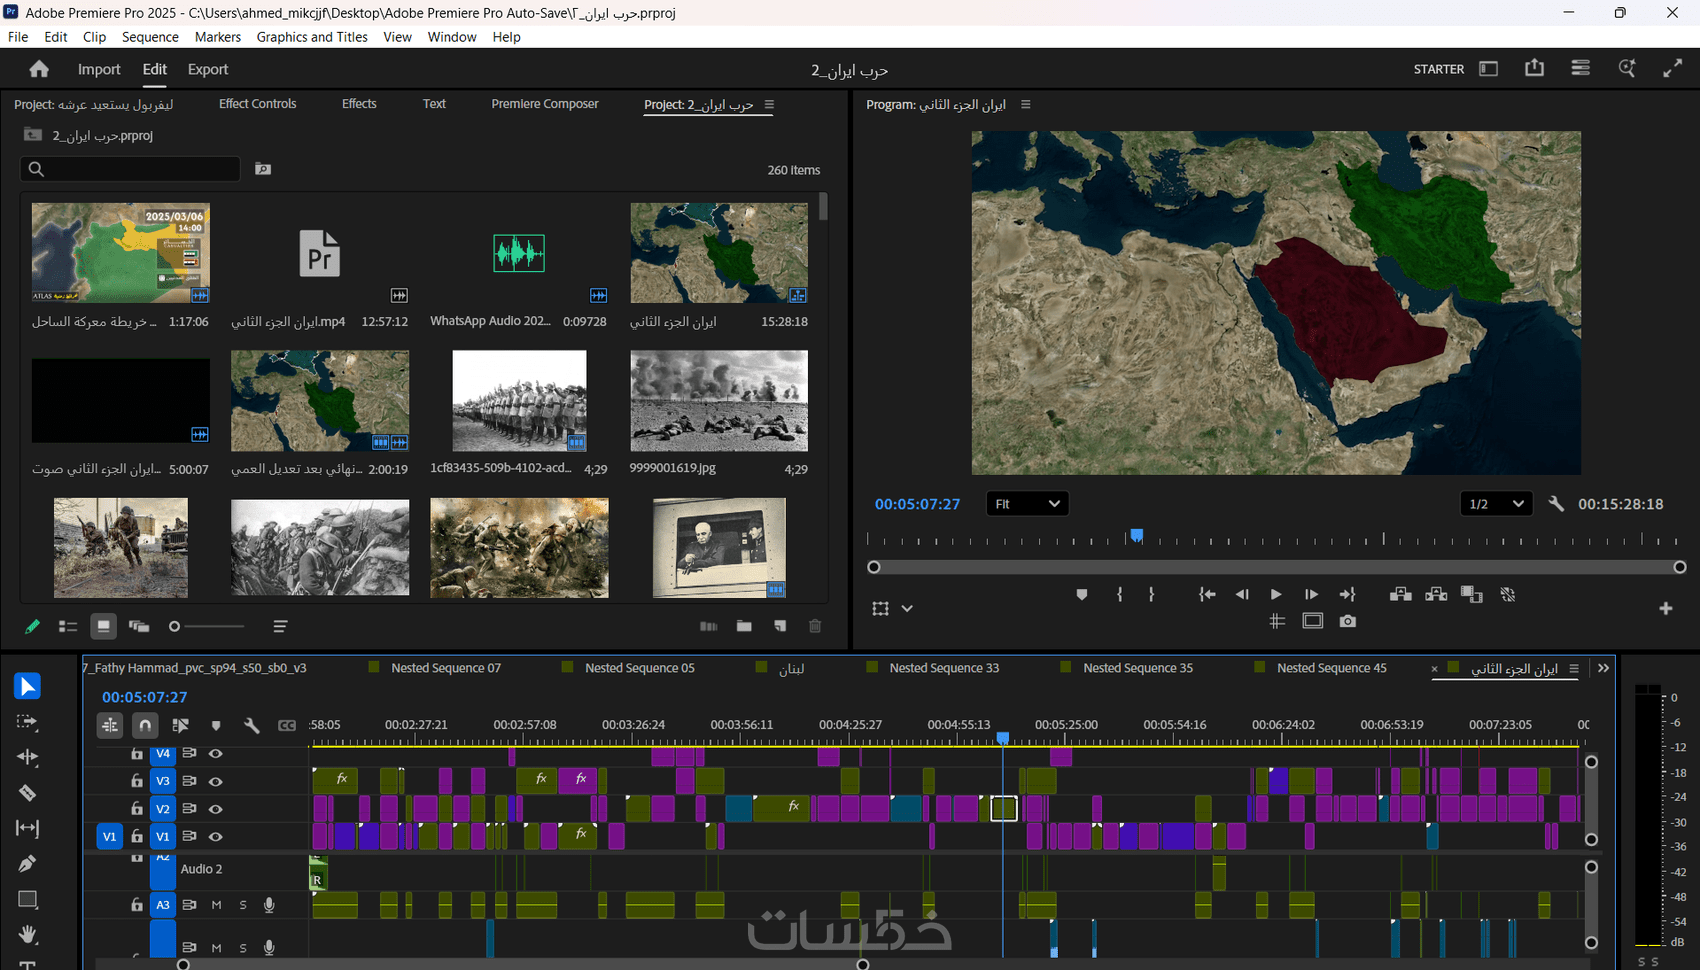Click the Import workspace button
The width and height of the screenshot is (1700, 970).
pos(99,69)
